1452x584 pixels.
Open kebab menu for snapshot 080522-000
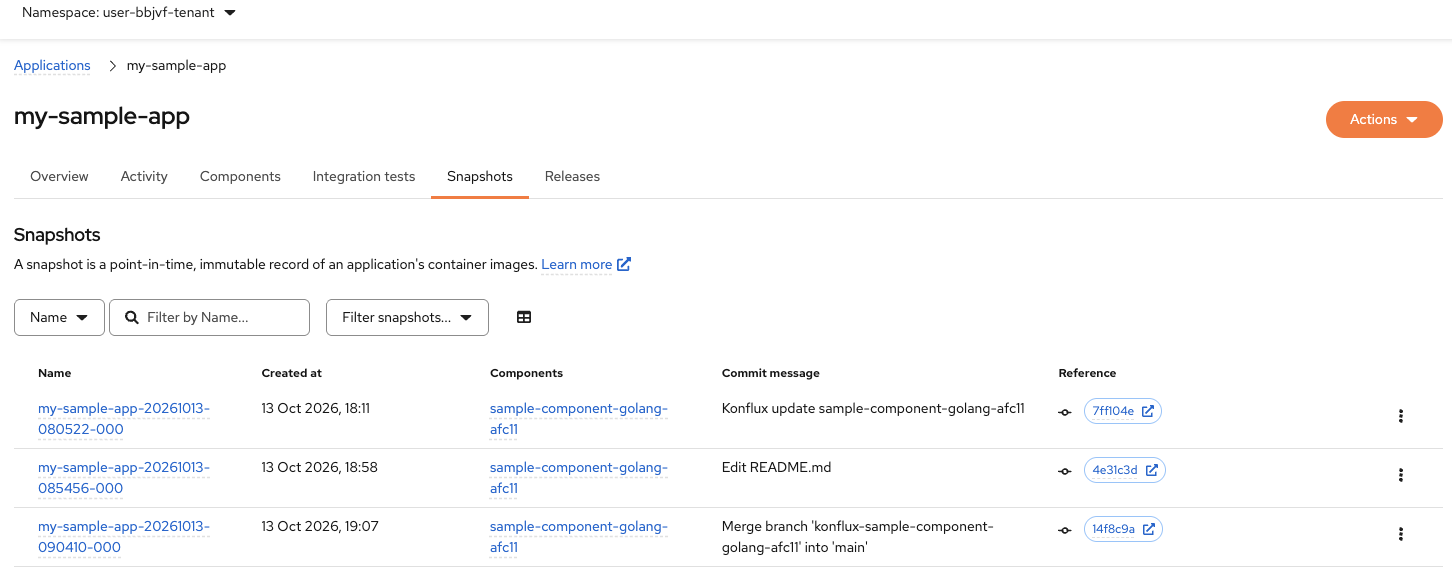pyautogui.click(x=1401, y=416)
